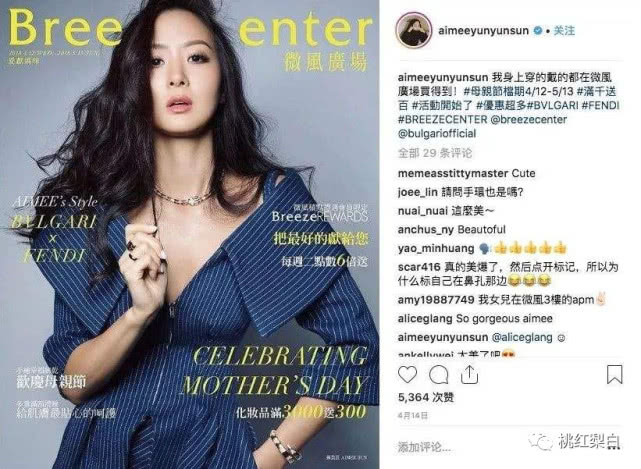Viewport: 641px width, 469px height.
Task: Visit @bulgariofficial mention
Action: click(x=437, y=134)
